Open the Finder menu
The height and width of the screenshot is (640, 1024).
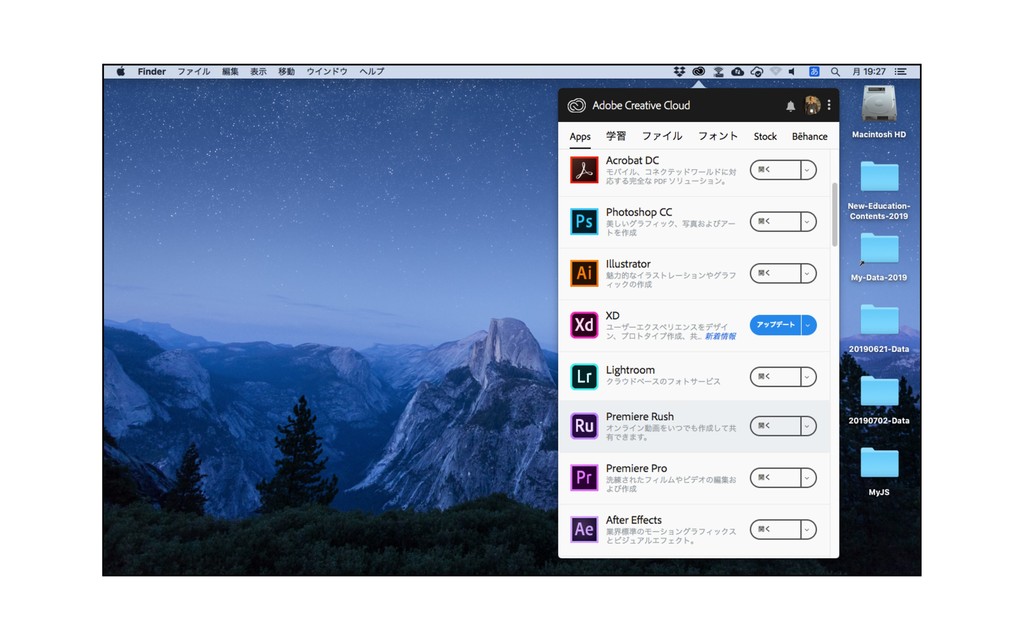click(152, 71)
